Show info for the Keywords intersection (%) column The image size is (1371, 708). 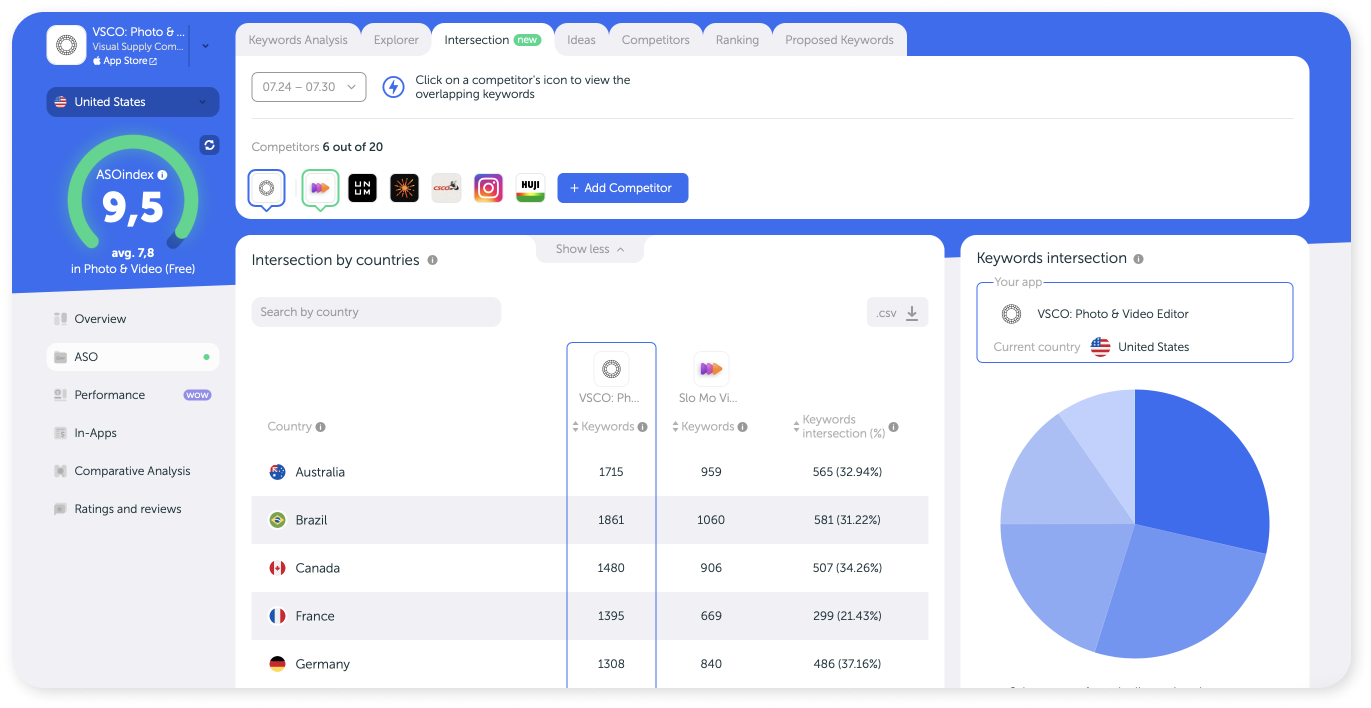coord(893,427)
